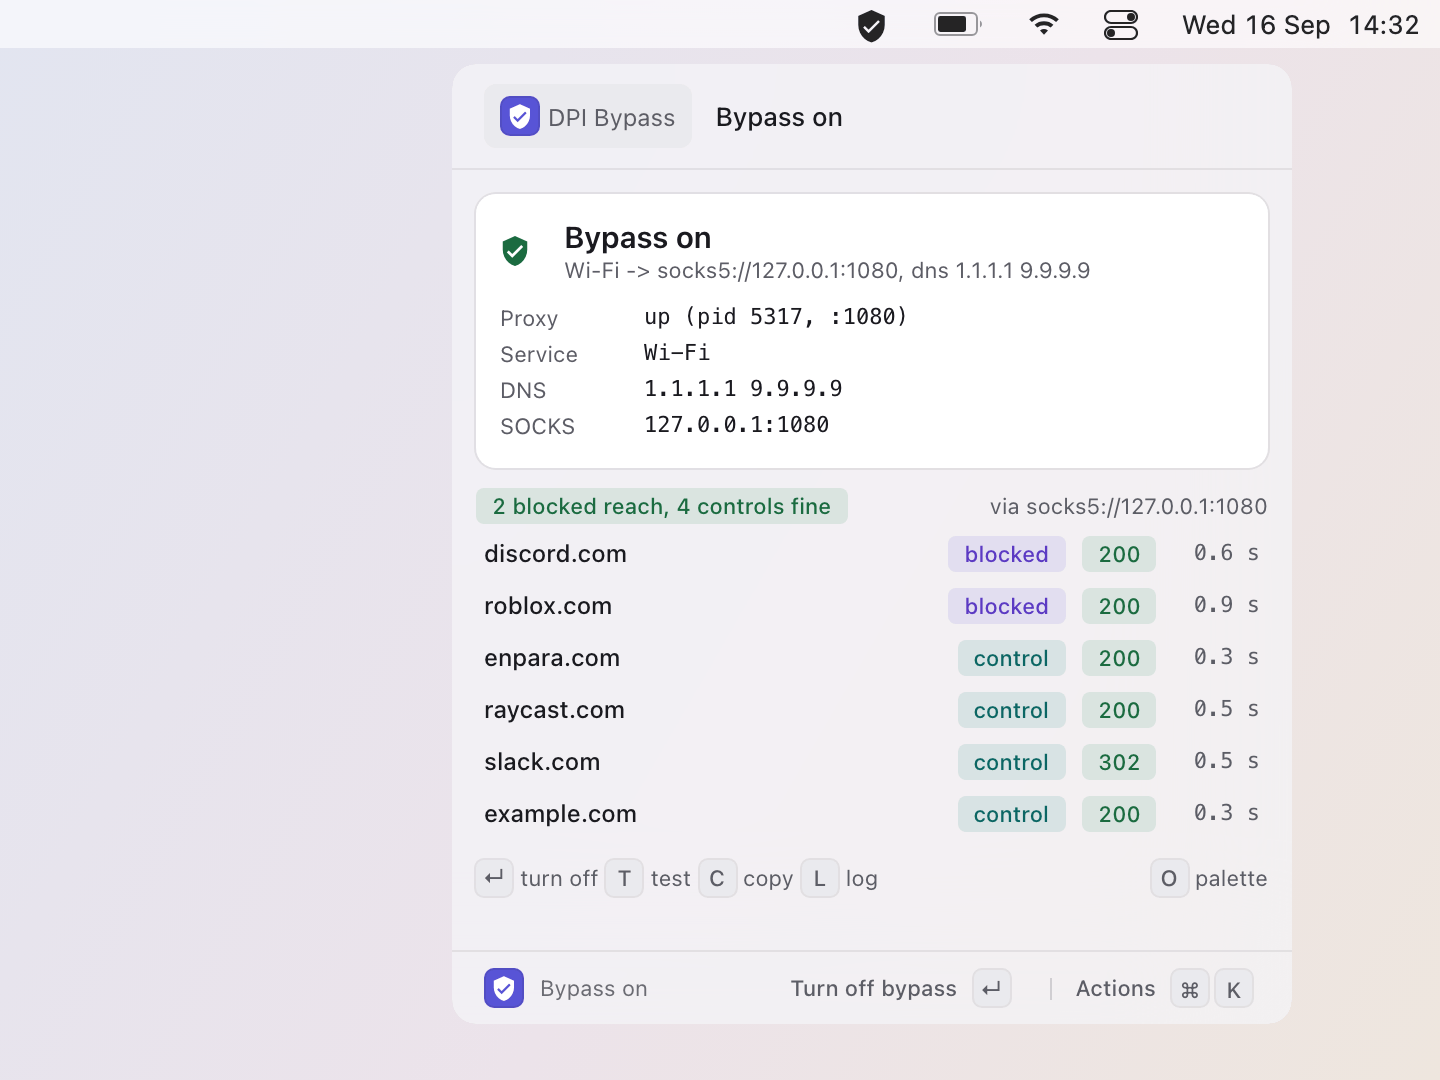
Task: Click the blocked tag for roblox.com
Action: pyautogui.click(x=1007, y=606)
